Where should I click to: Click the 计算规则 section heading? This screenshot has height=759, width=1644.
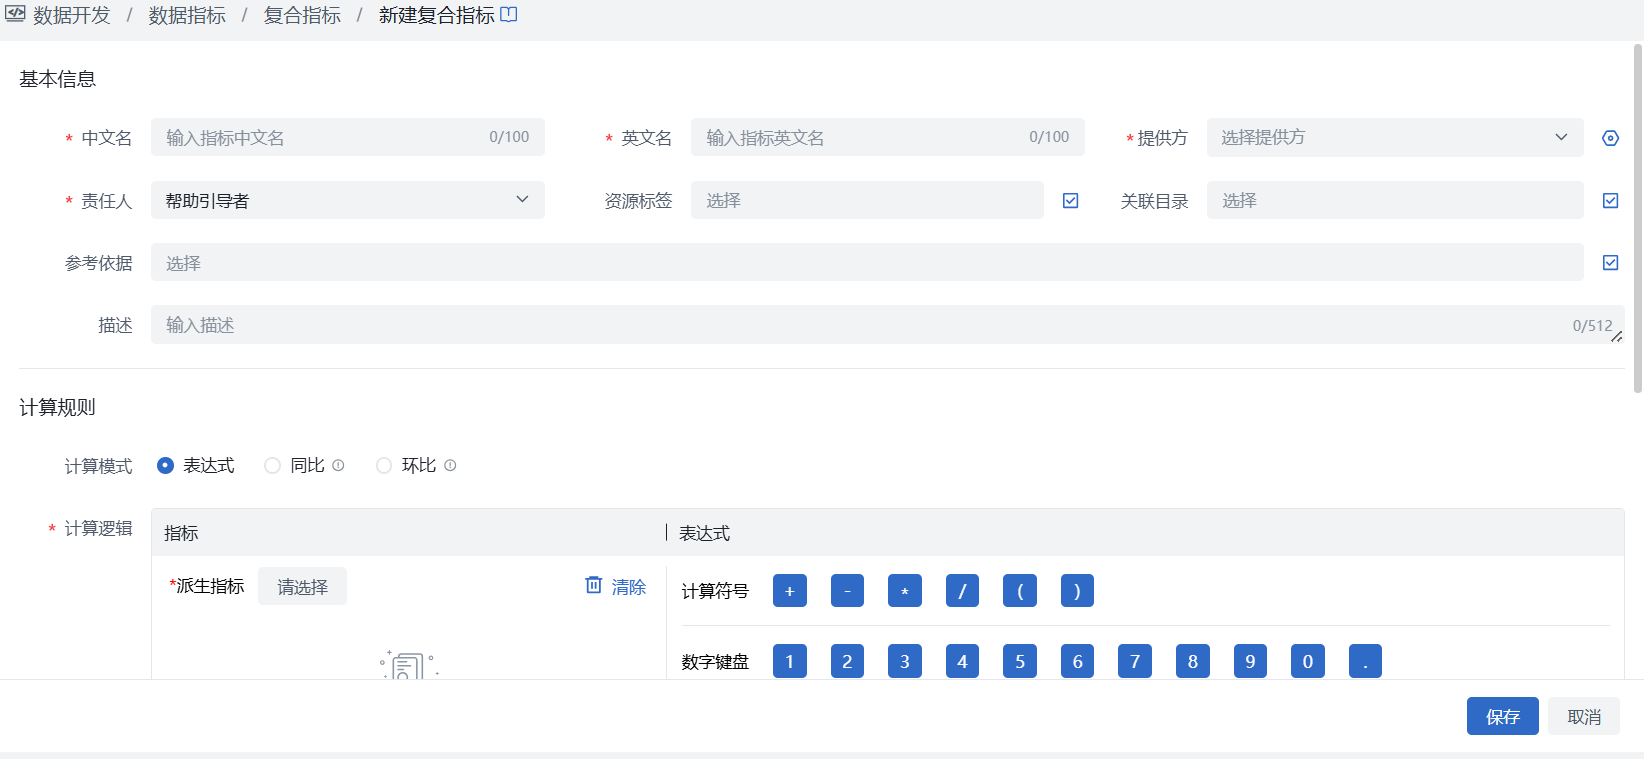[58, 407]
